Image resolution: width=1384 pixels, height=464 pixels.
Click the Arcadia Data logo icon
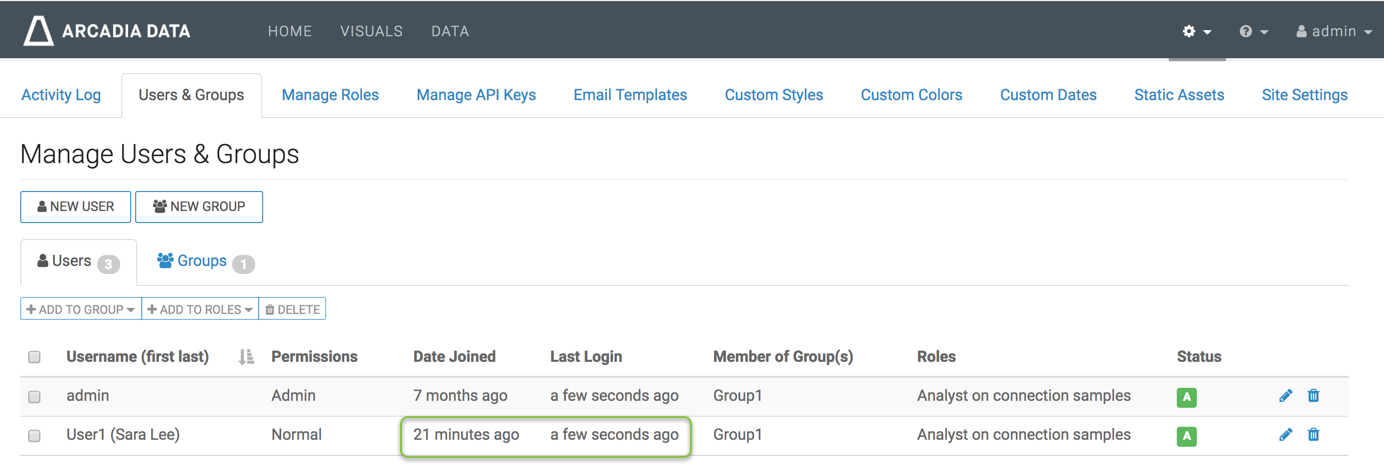38,31
